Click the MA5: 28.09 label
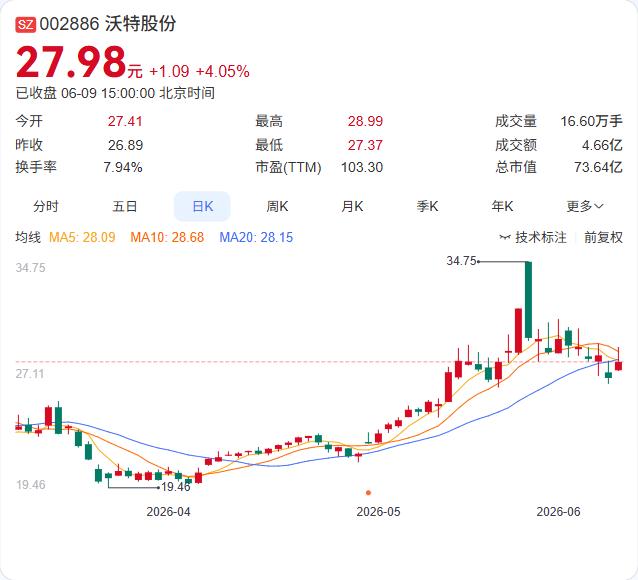This screenshot has width=638, height=580. click(x=82, y=237)
